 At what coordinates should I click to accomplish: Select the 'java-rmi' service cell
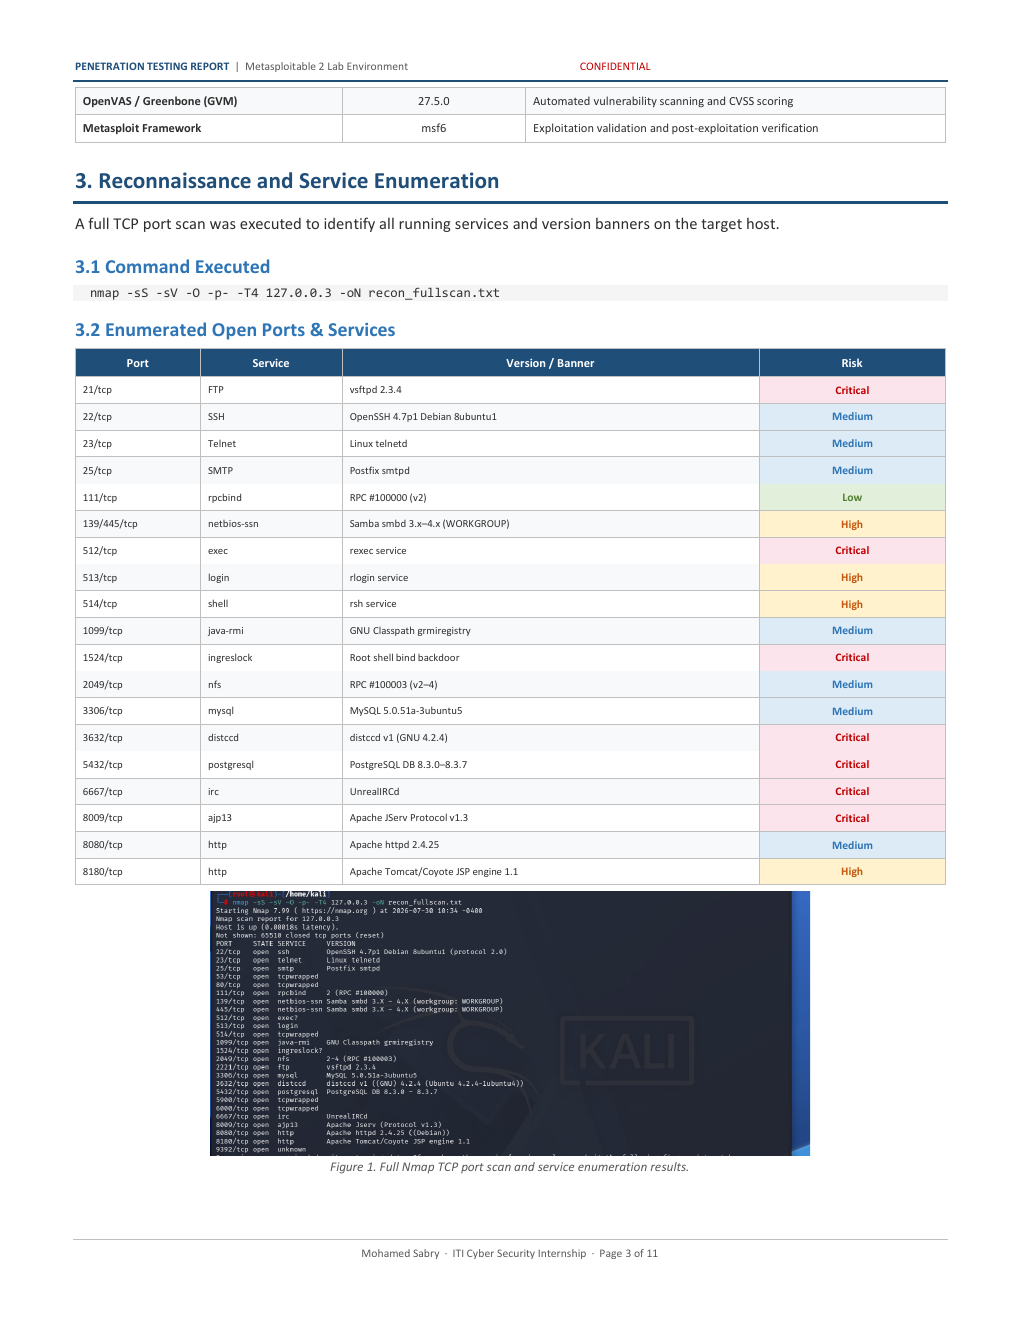(271, 631)
